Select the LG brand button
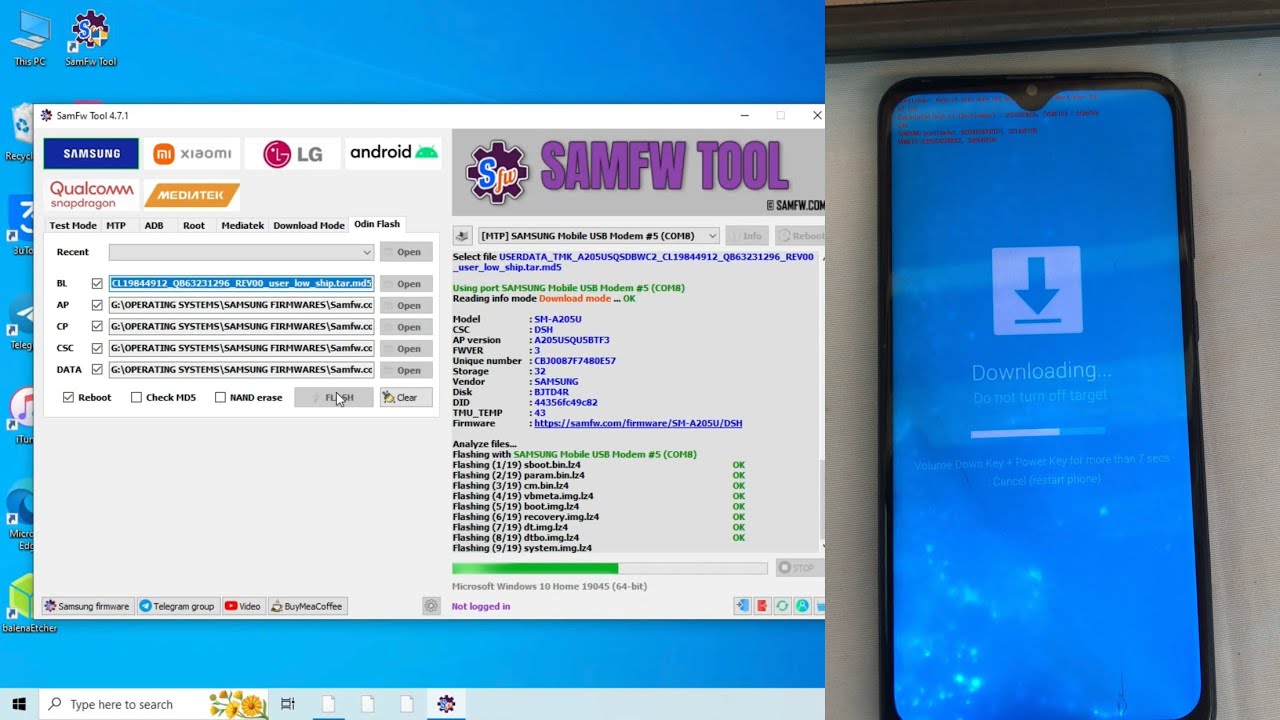 click(293, 153)
